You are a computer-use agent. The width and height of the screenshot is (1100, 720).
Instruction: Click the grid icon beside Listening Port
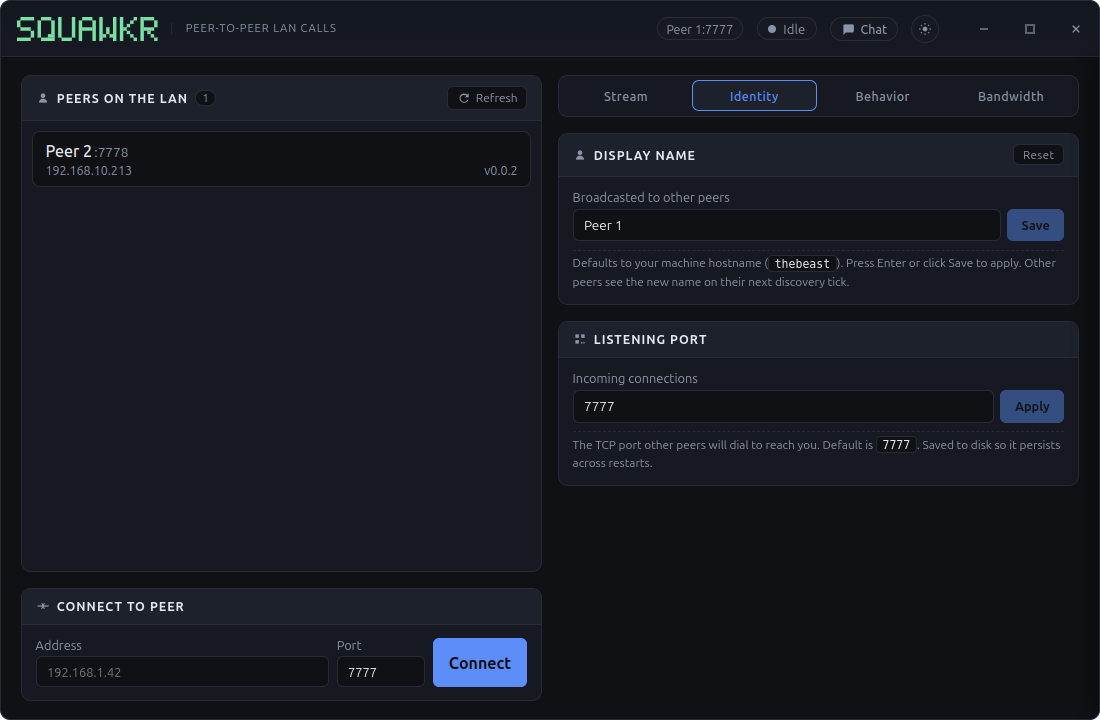[579, 340]
